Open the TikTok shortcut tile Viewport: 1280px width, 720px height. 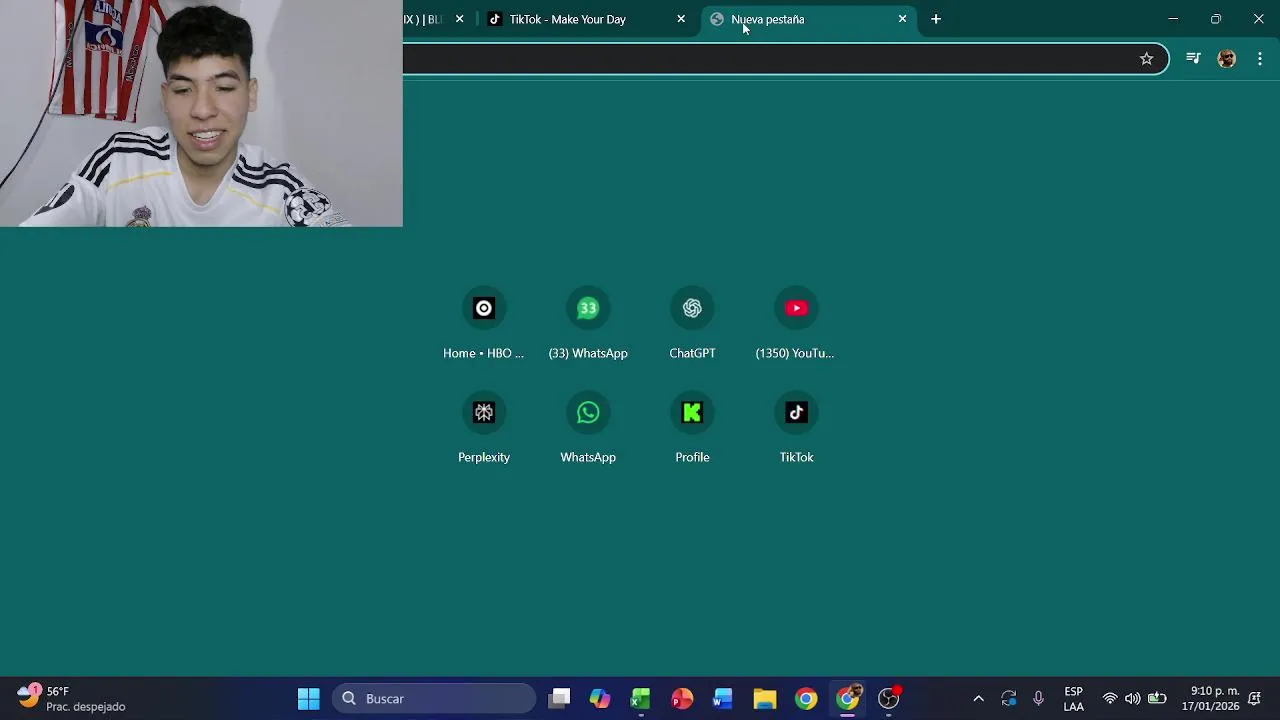[x=796, y=428]
